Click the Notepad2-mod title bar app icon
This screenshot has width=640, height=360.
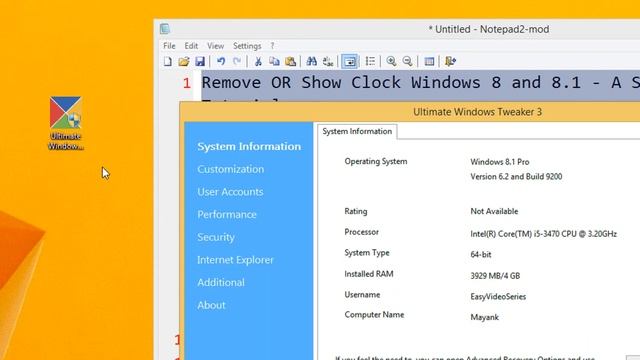tap(165, 29)
